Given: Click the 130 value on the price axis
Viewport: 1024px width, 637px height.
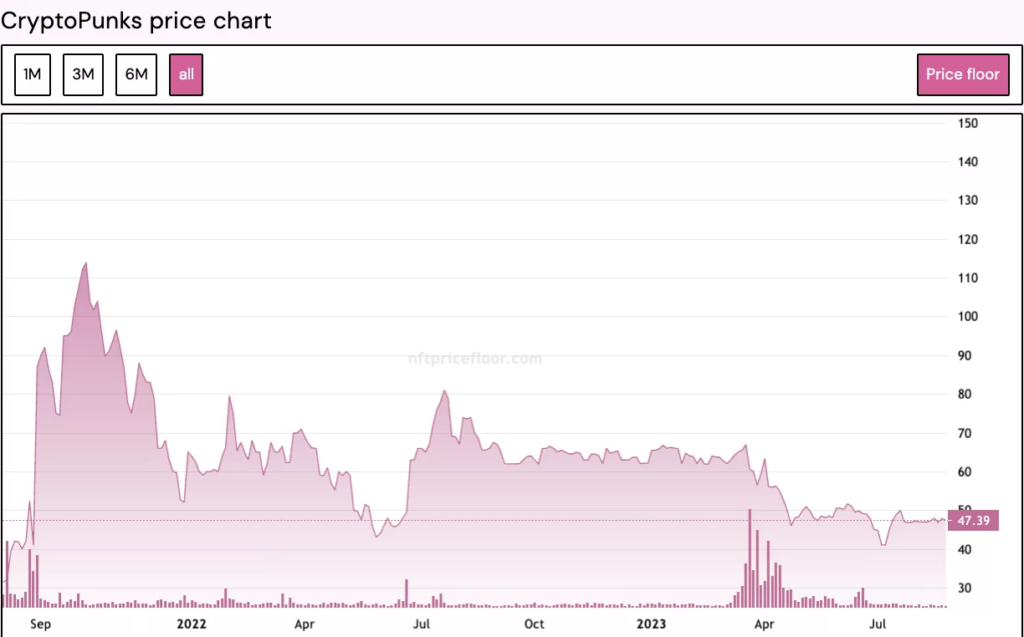Looking at the screenshot, I should click(967, 200).
